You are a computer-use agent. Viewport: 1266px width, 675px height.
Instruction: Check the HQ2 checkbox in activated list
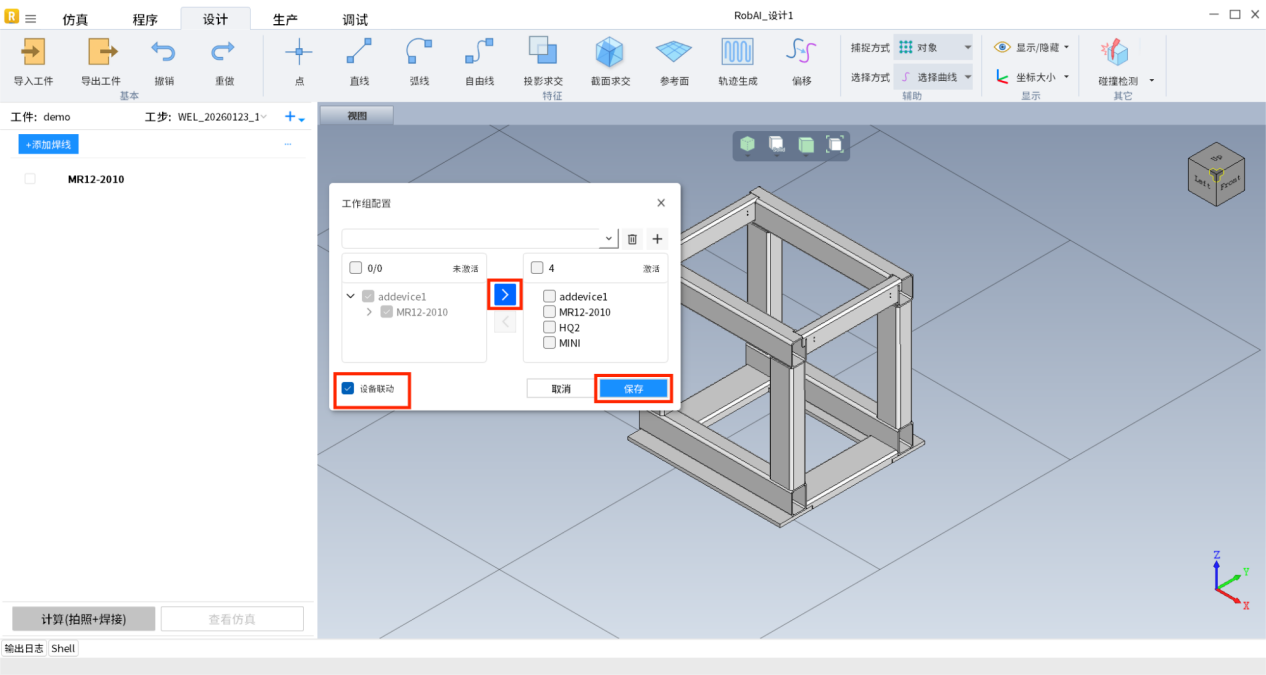coord(550,327)
